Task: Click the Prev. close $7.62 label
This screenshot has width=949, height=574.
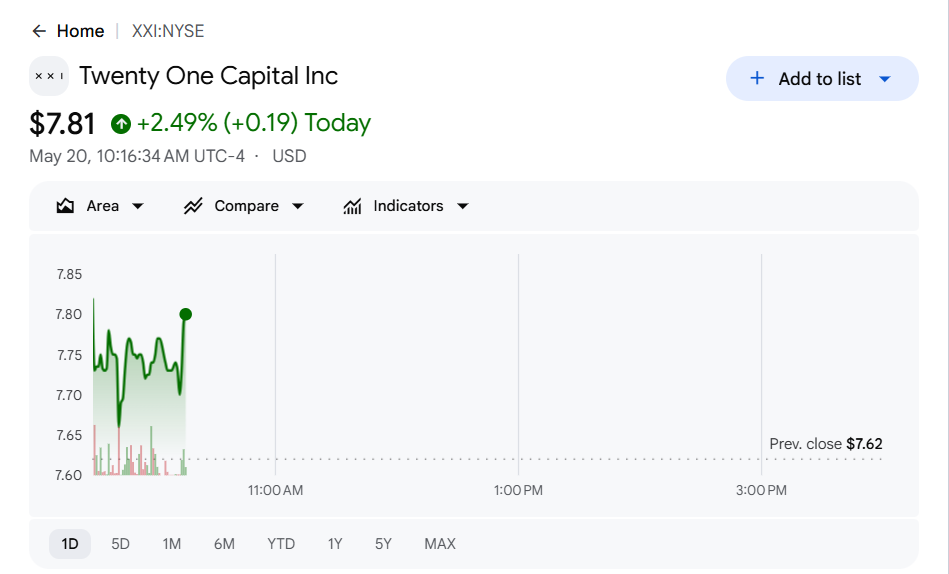Action: pyautogui.click(x=826, y=444)
